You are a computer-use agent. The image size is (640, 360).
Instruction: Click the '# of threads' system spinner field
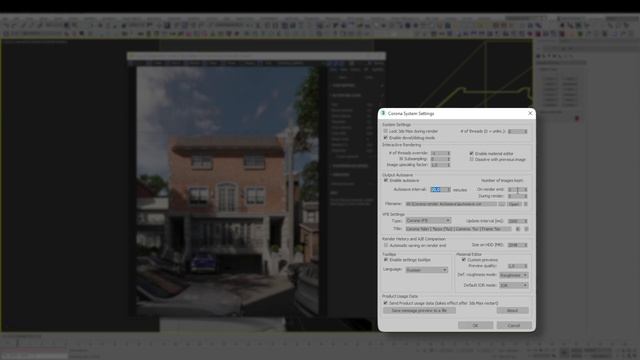(x=517, y=131)
